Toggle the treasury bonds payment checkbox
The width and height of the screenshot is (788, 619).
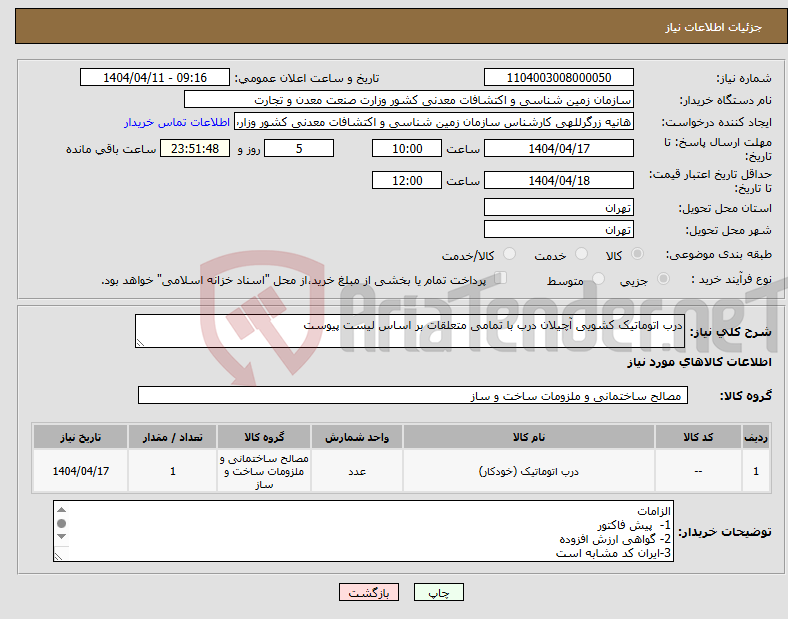tap(501, 278)
